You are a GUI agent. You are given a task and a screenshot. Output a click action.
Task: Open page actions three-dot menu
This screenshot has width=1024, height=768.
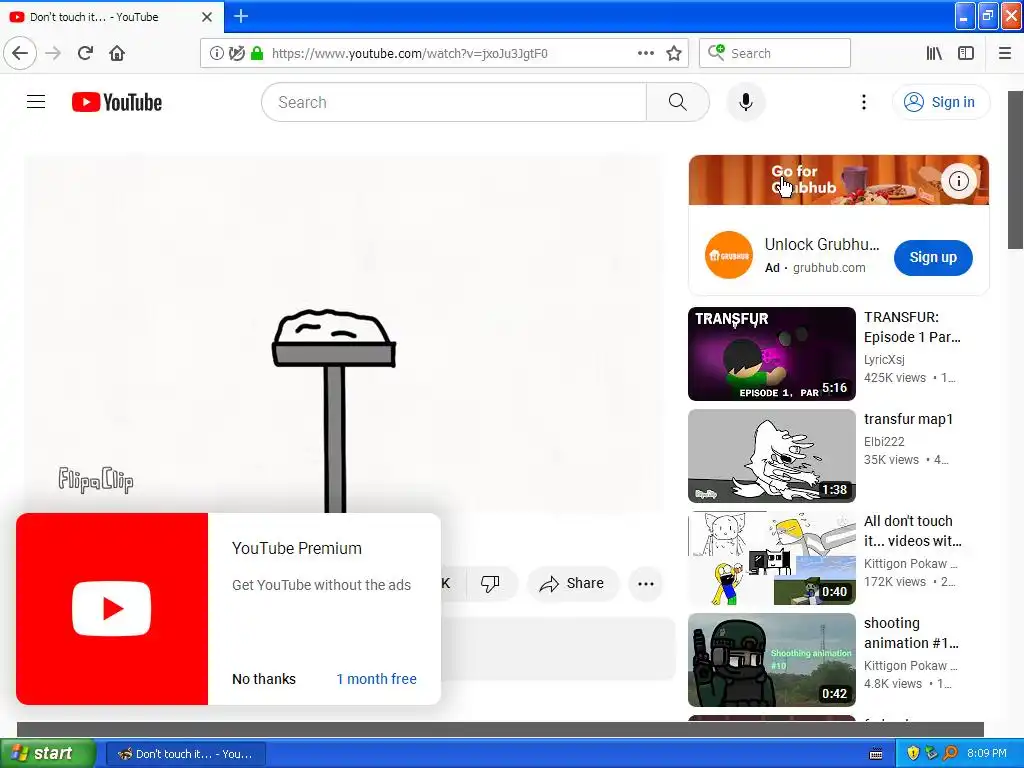(645, 53)
